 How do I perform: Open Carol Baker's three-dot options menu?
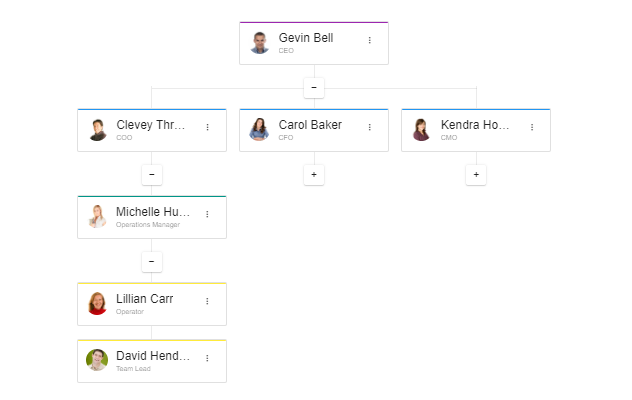(x=369, y=128)
